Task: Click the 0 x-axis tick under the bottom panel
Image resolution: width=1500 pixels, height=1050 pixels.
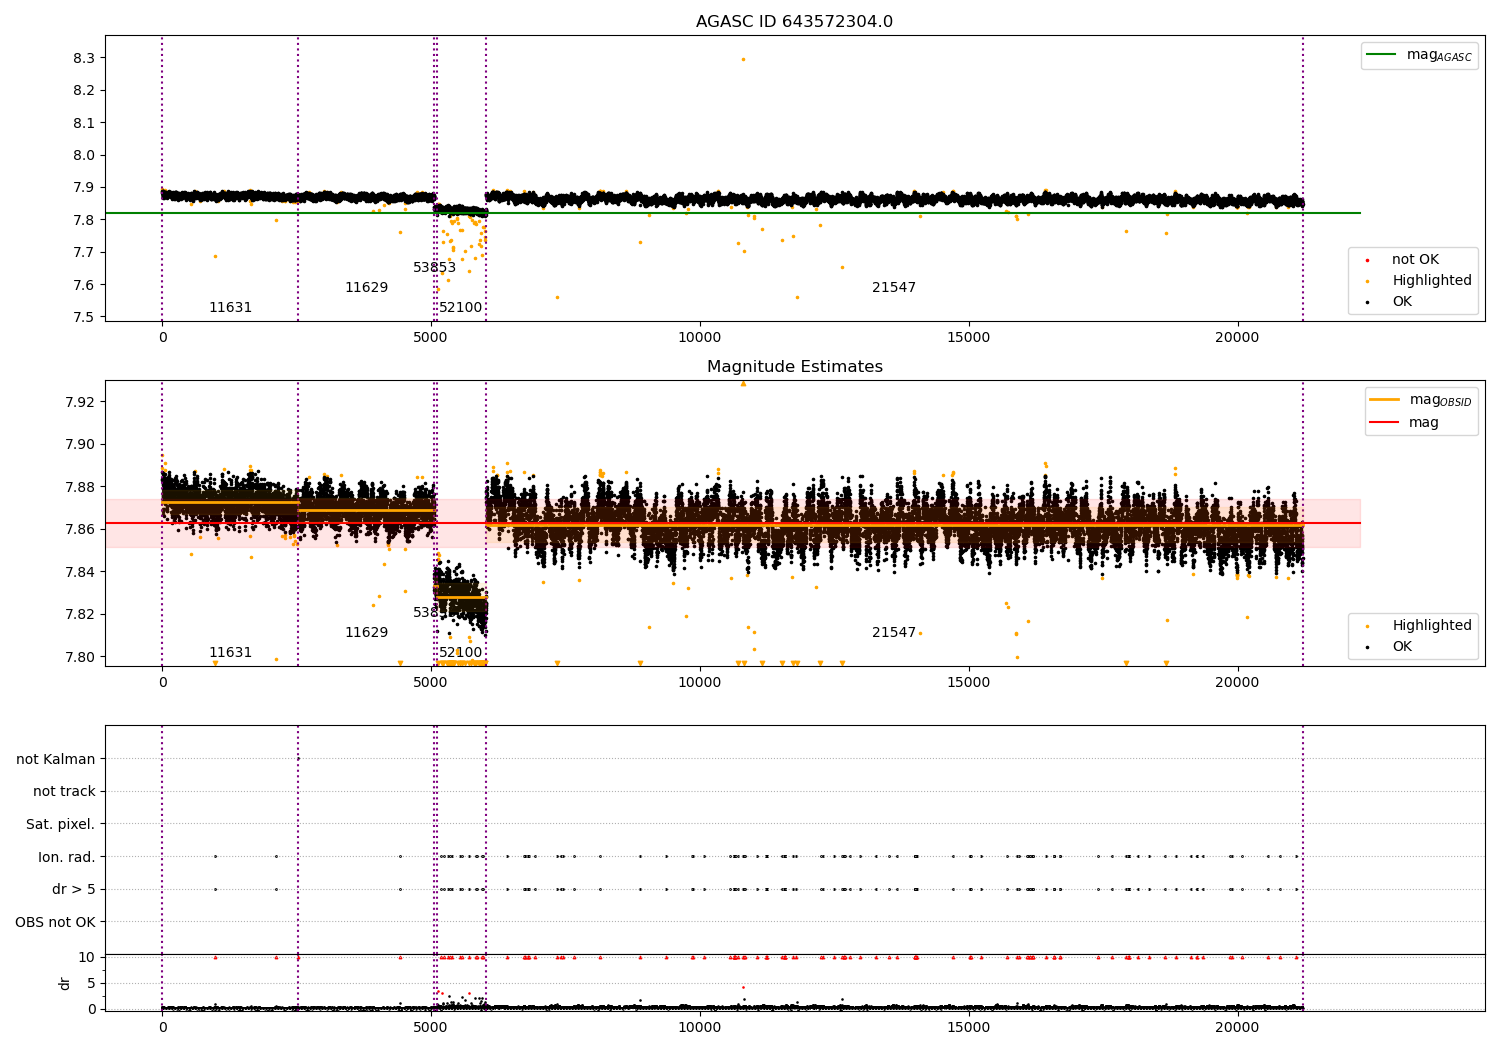Action: [162, 1028]
